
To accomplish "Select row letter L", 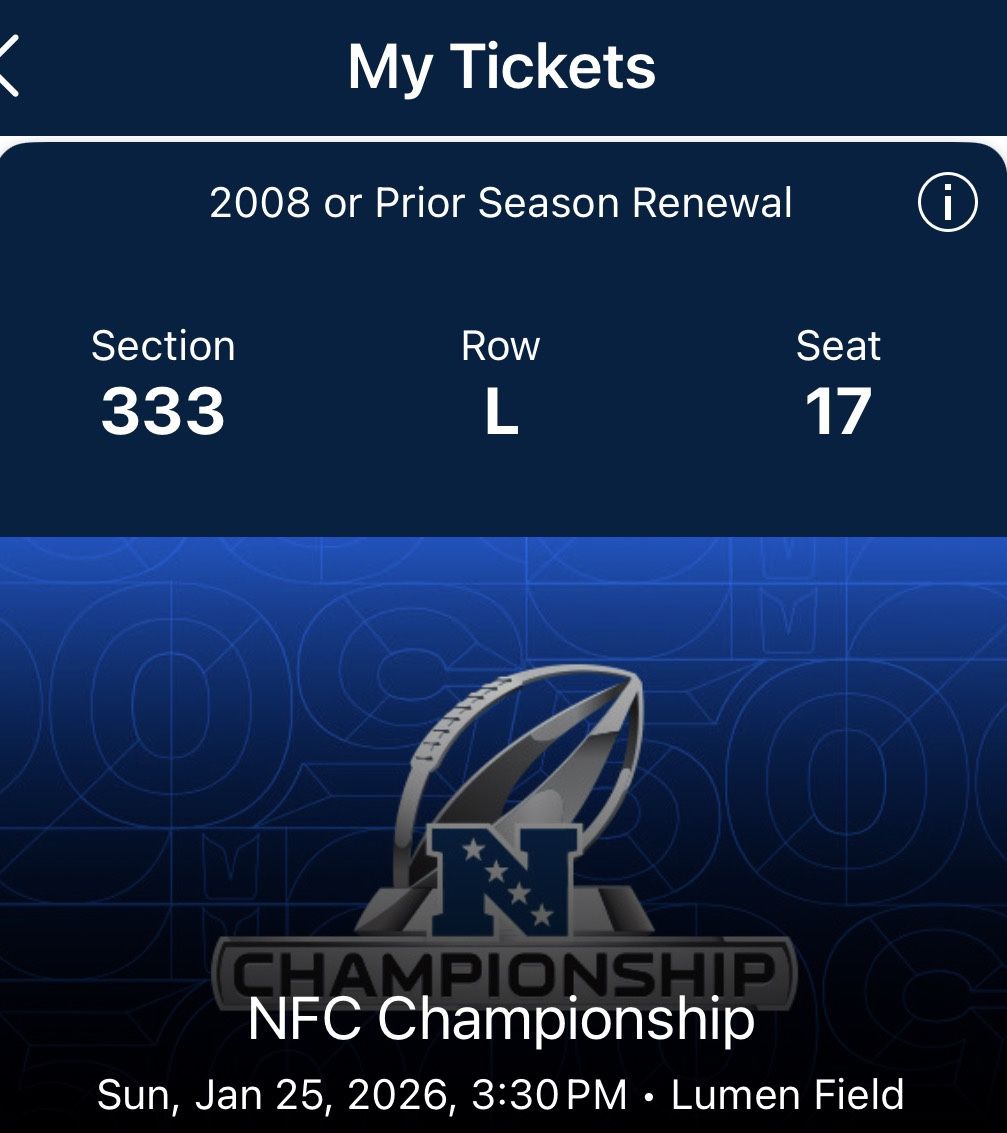I will (501, 411).
